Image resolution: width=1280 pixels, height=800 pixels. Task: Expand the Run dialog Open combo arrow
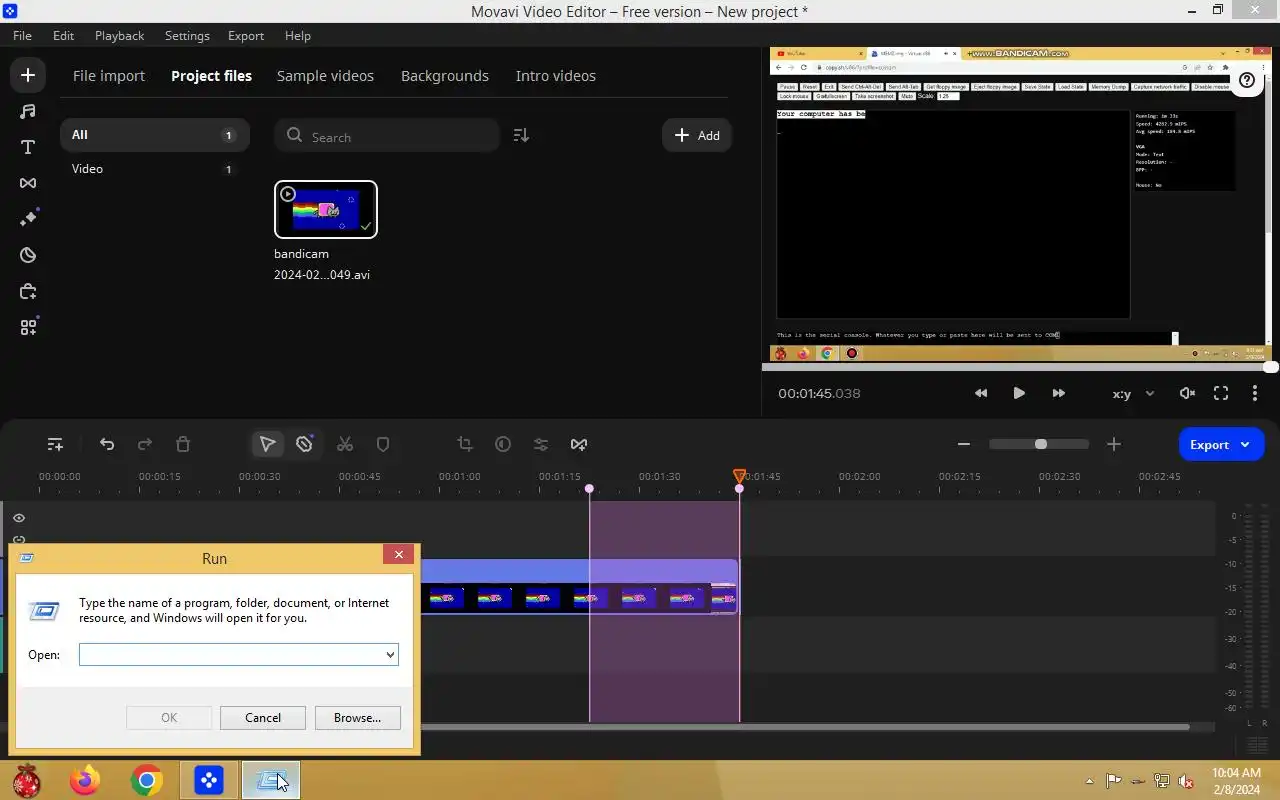390,655
